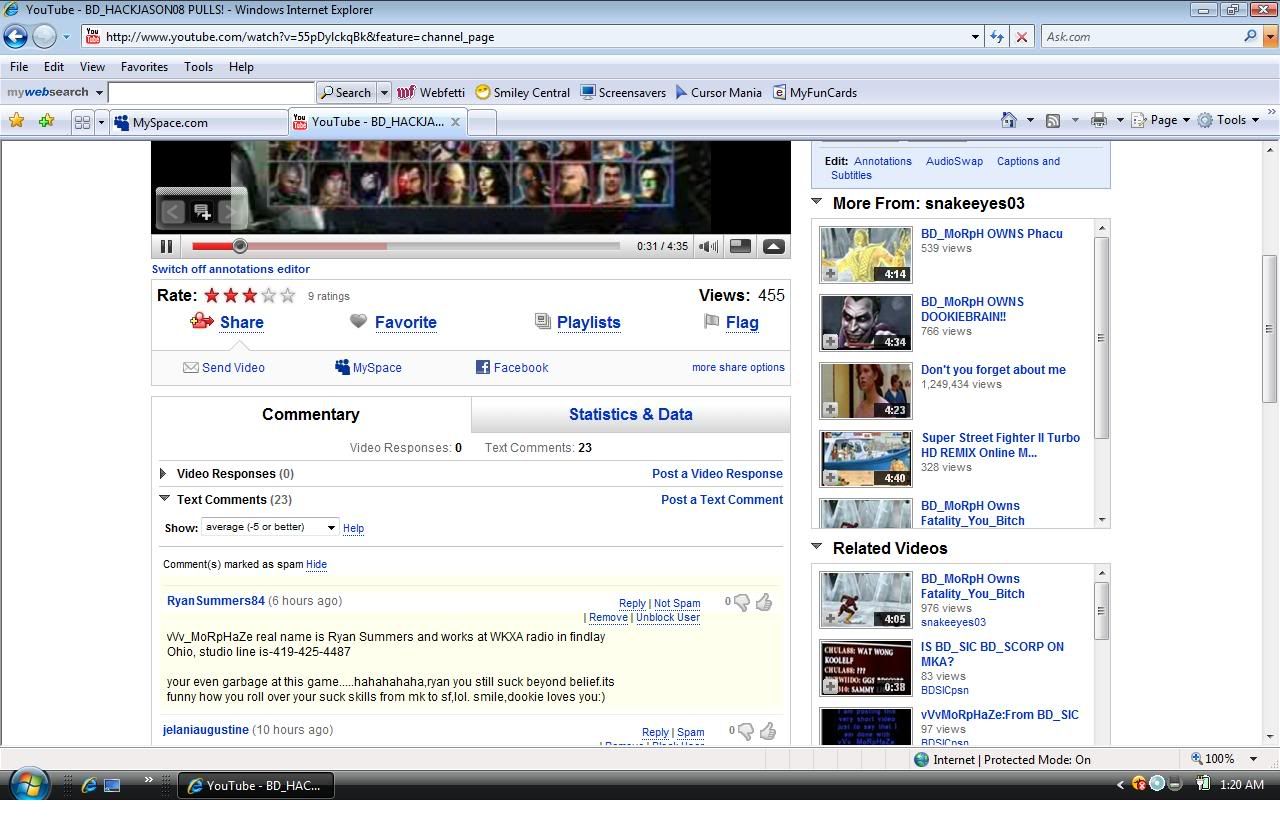Screen dimensions: 1280x827
Task: Pause the video playback
Action: [167, 246]
